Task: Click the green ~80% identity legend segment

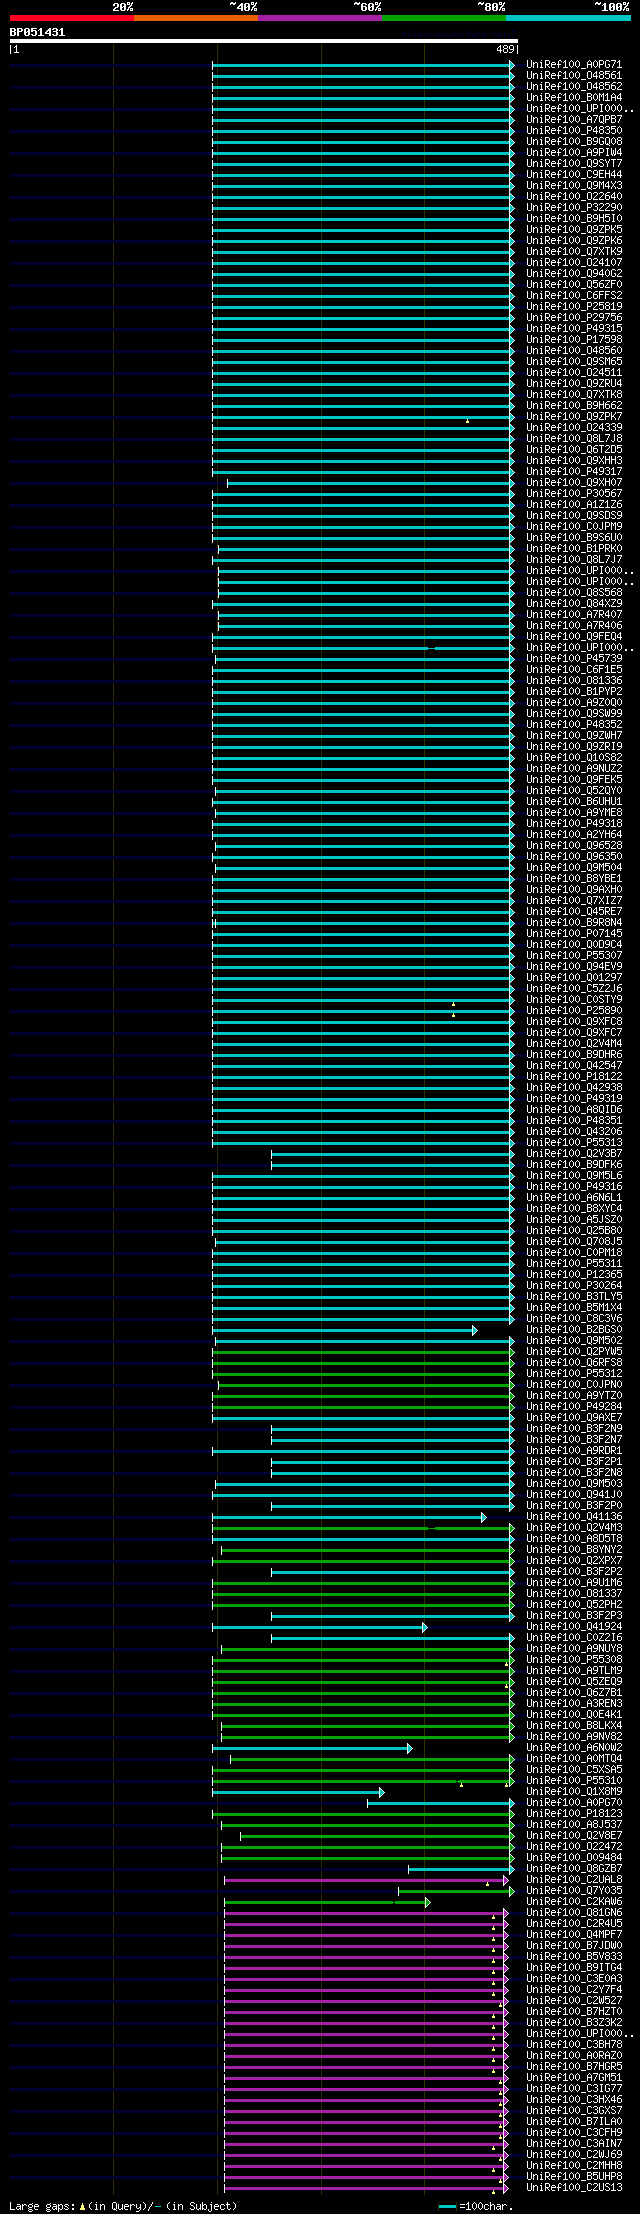Action: [443, 18]
